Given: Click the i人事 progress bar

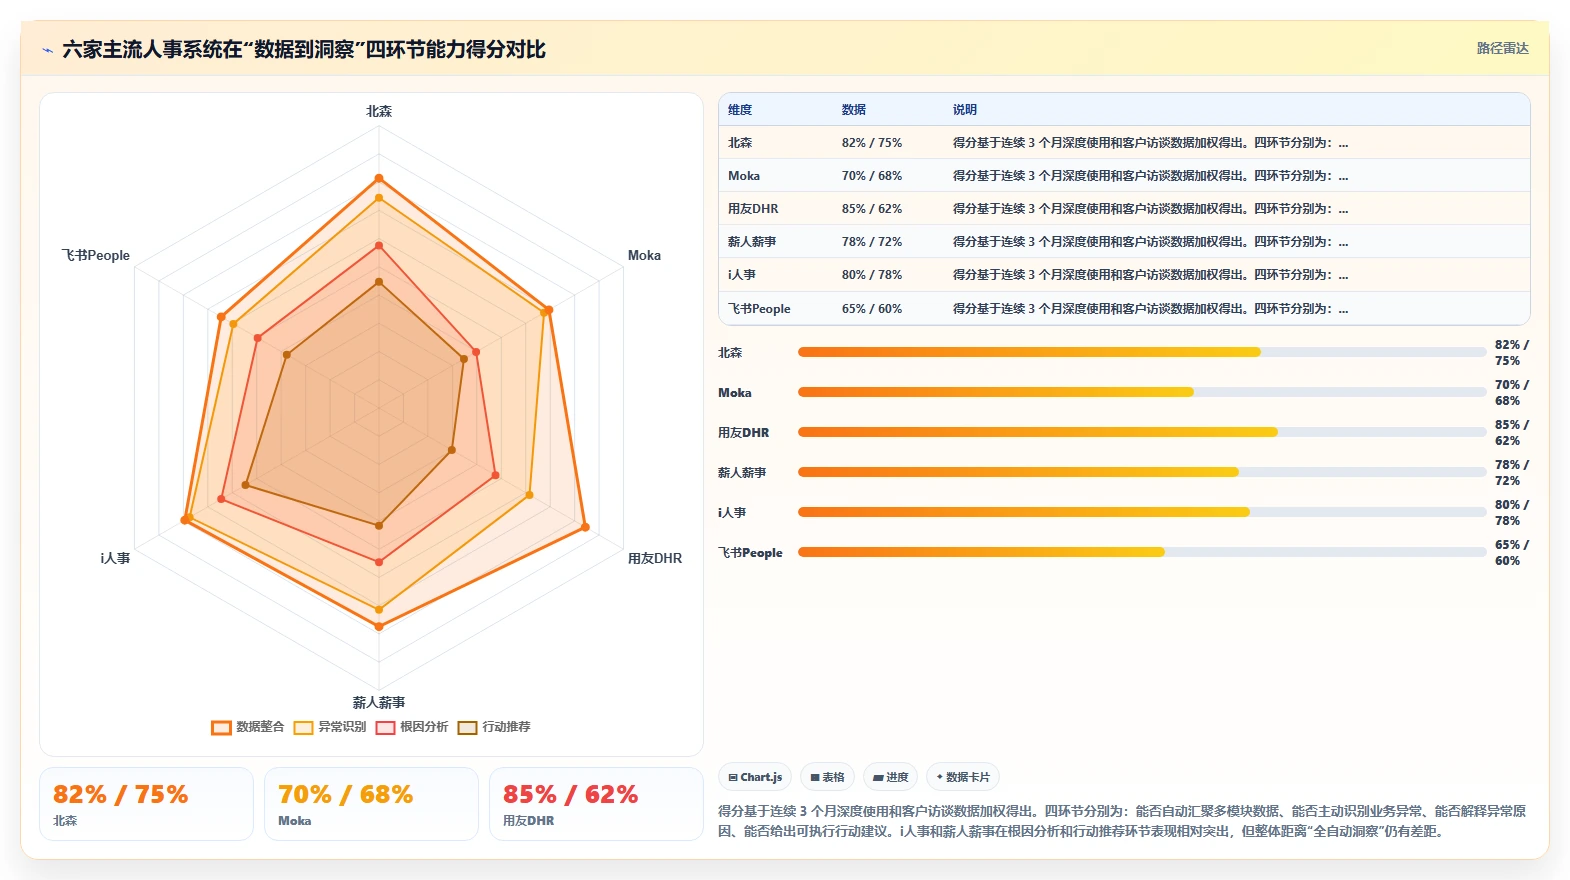Looking at the screenshot, I should [1142, 512].
